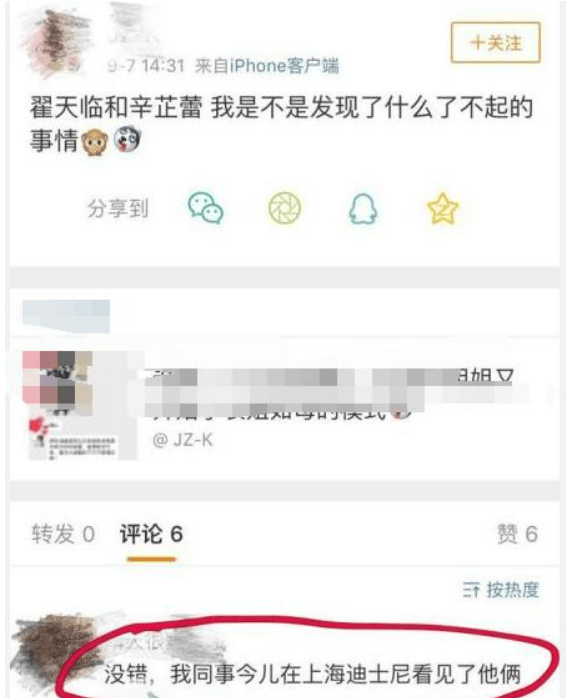Tap the circled comment about 上海迪士尼

(x=312, y=674)
